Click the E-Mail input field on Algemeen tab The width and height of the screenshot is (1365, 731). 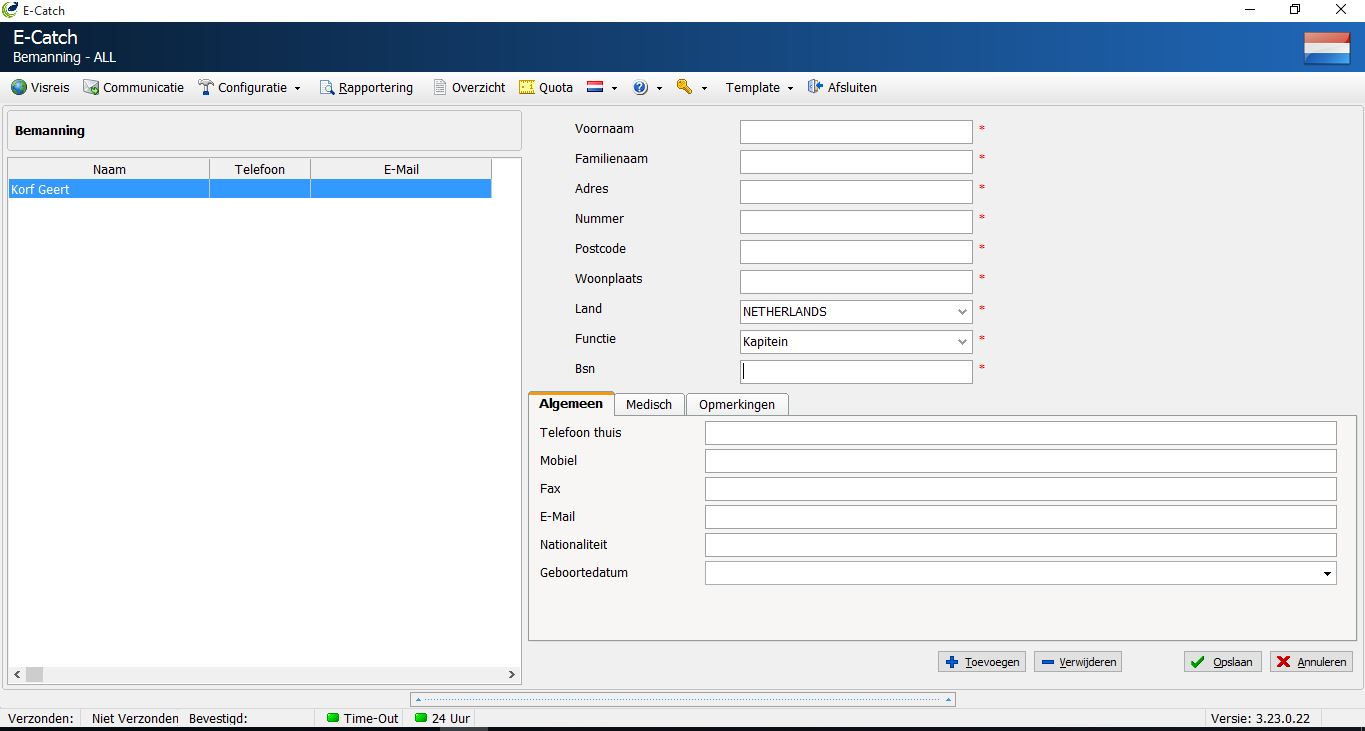pos(1021,517)
